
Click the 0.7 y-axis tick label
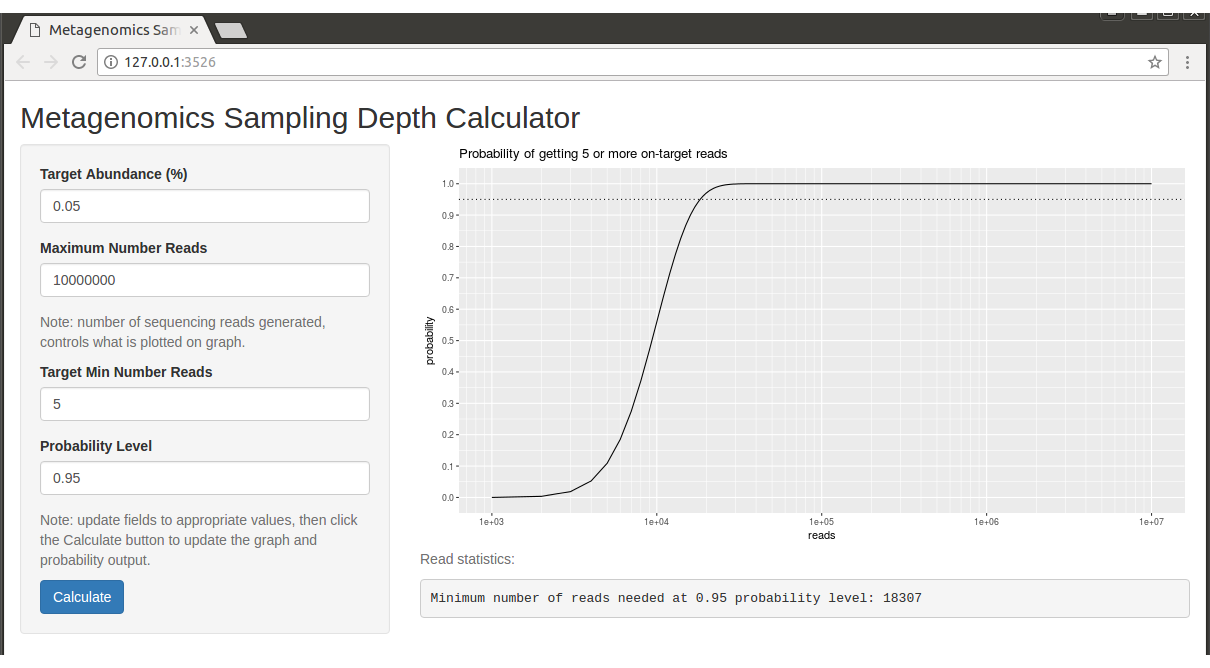[449, 277]
